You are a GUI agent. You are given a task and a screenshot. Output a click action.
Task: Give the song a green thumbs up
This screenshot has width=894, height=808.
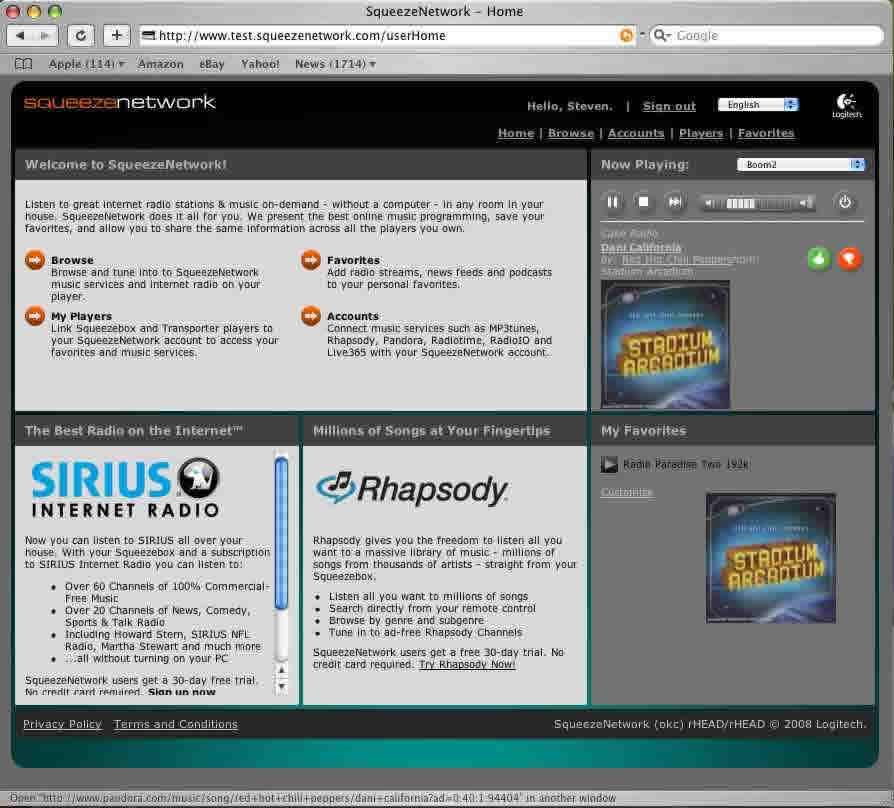pyautogui.click(x=819, y=259)
